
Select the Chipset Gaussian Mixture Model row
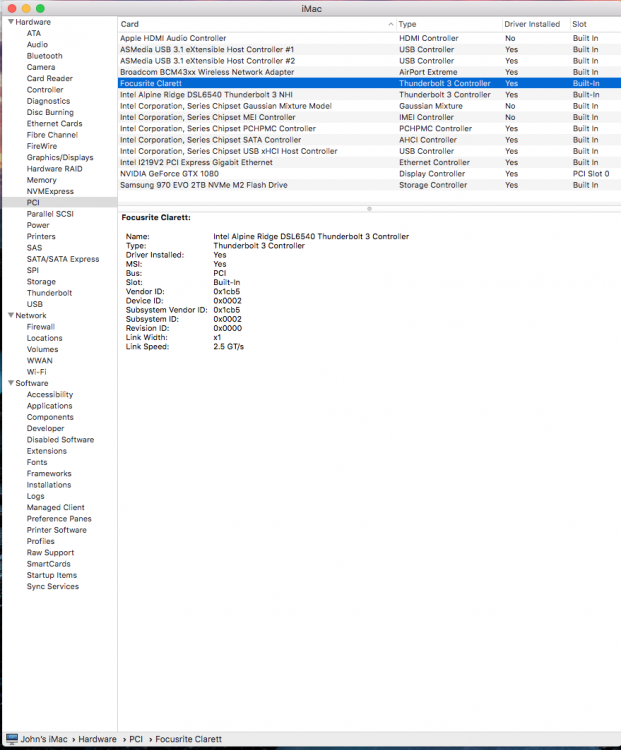369,106
